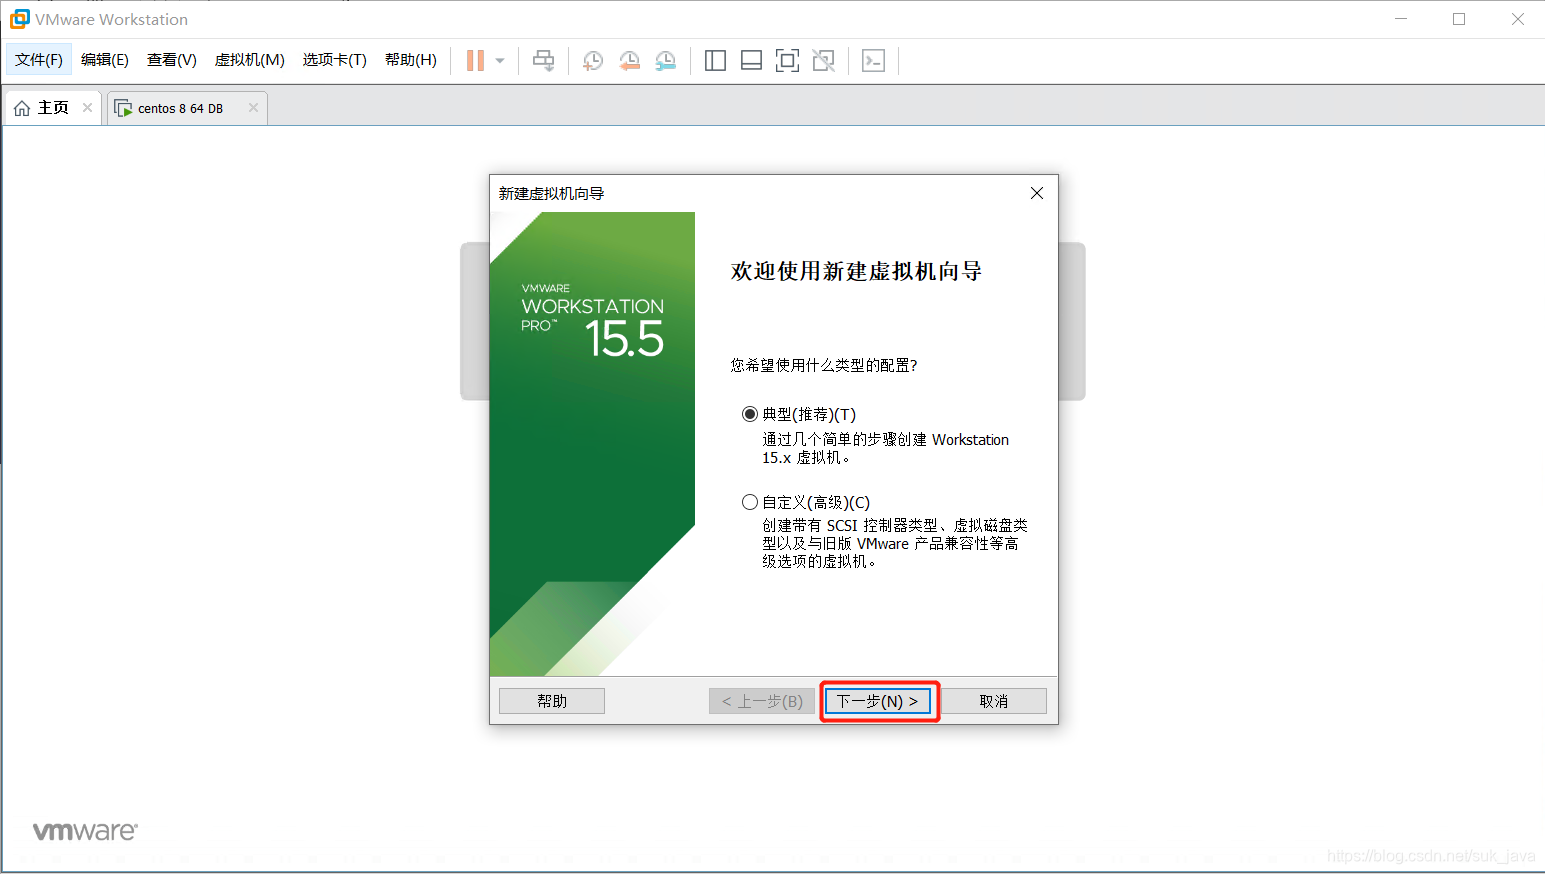Image resolution: width=1545 pixels, height=874 pixels.
Task: Enter full screen mode icon
Action: [x=787, y=61]
